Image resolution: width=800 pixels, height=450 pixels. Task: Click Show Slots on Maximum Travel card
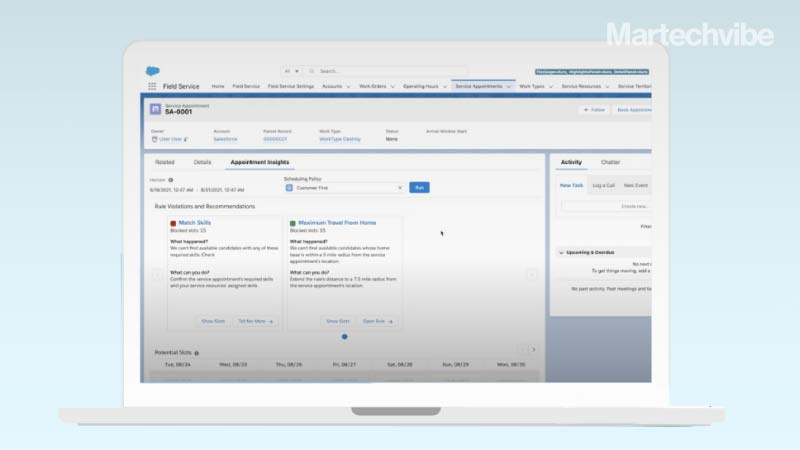tap(338, 321)
